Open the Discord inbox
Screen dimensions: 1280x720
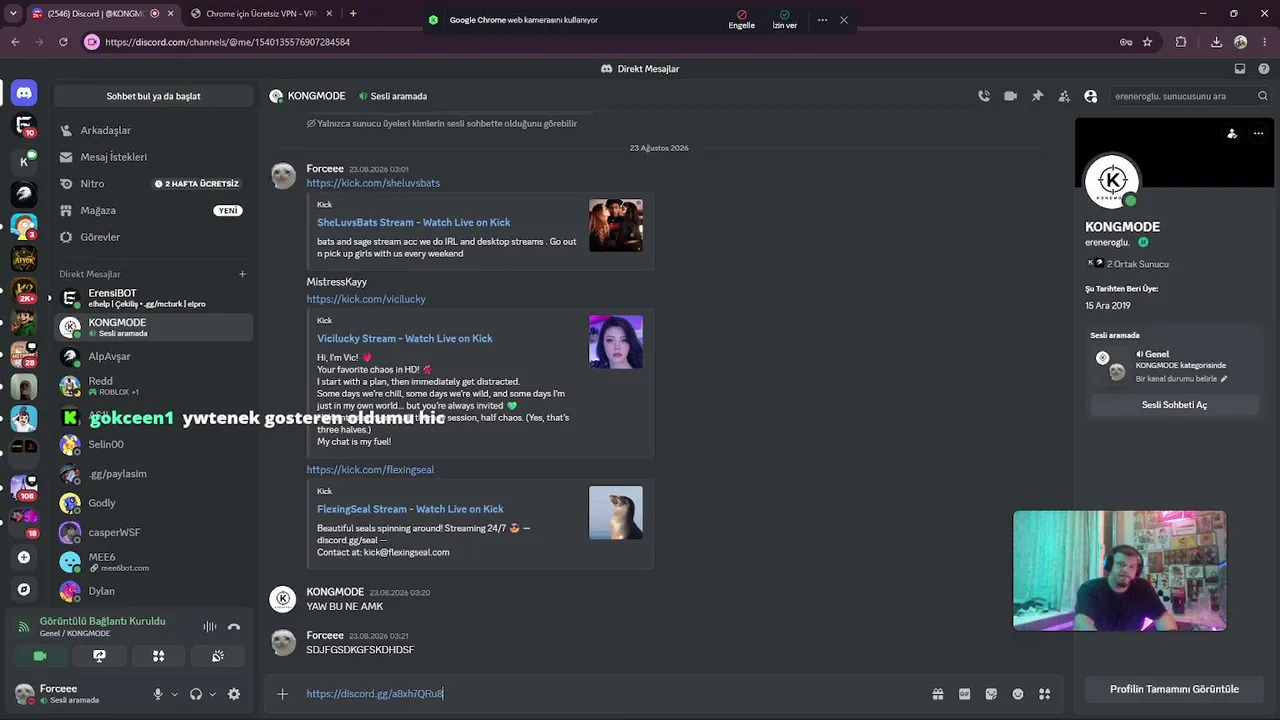tap(1240, 69)
